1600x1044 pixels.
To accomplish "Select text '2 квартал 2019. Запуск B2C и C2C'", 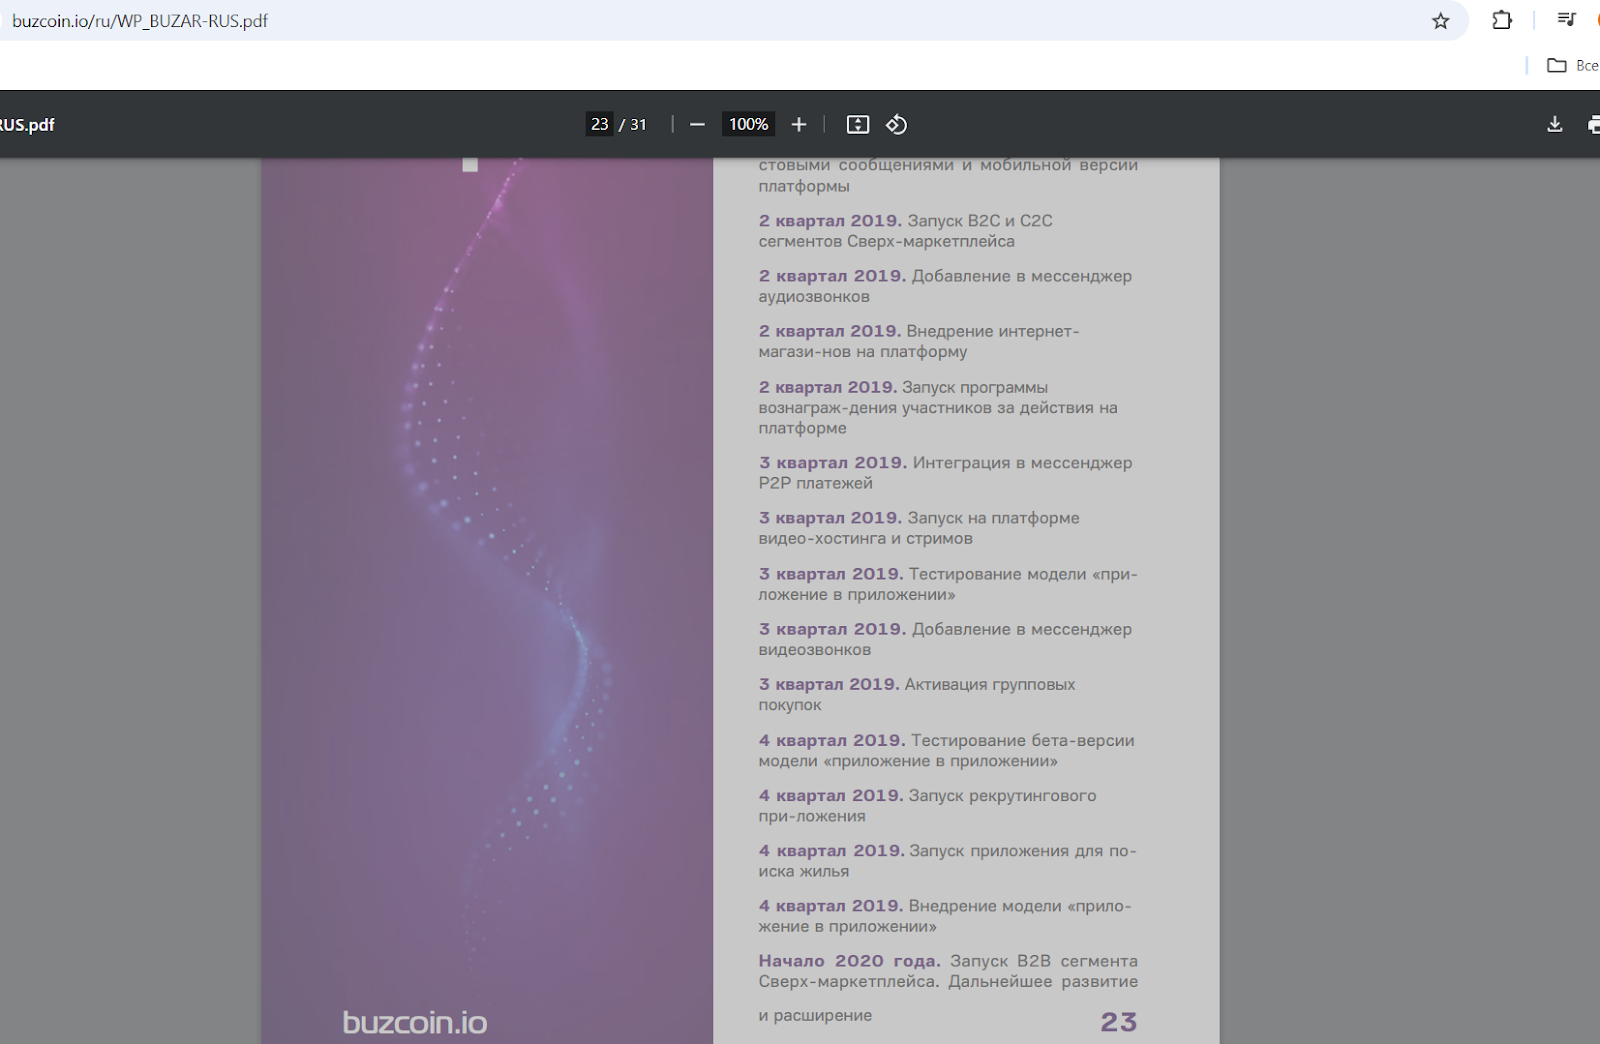I will pos(905,221).
